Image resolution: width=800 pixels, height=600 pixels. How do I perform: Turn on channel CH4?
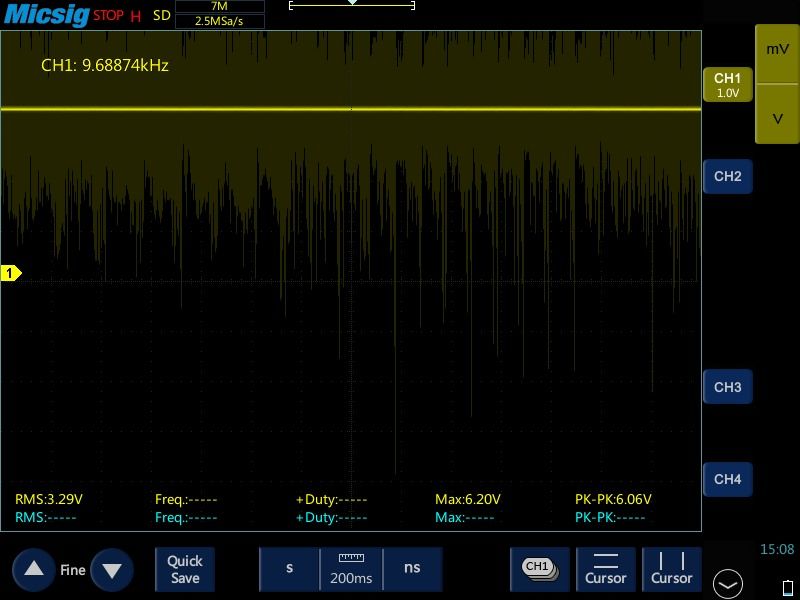click(728, 480)
